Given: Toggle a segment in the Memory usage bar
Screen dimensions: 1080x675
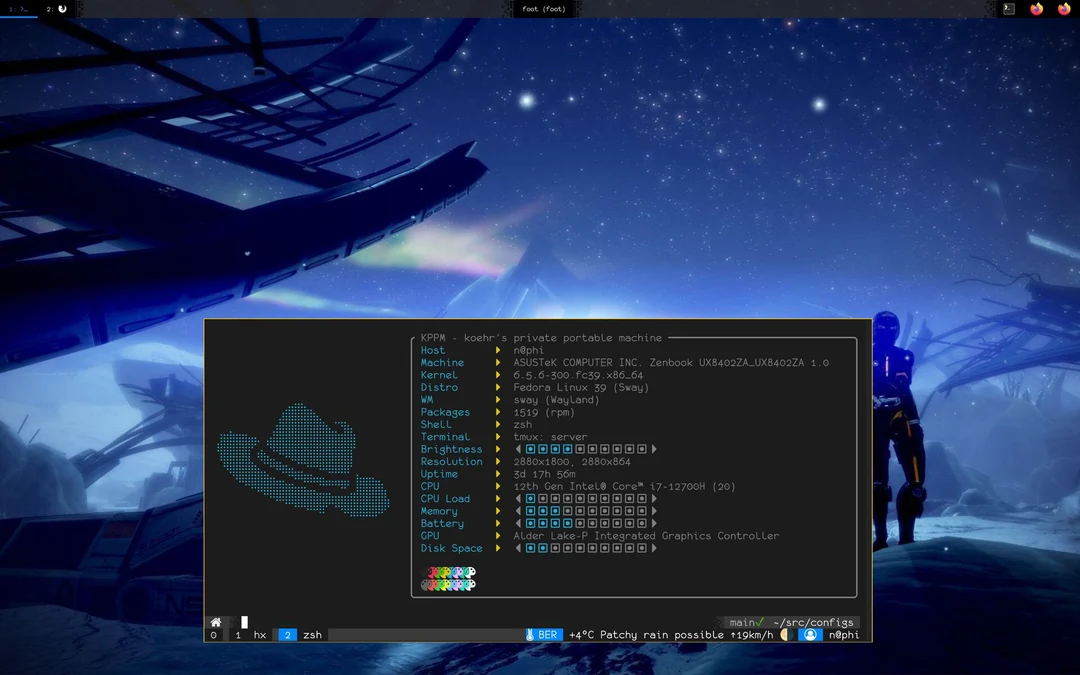Looking at the screenshot, I should (x=530, y=511).
